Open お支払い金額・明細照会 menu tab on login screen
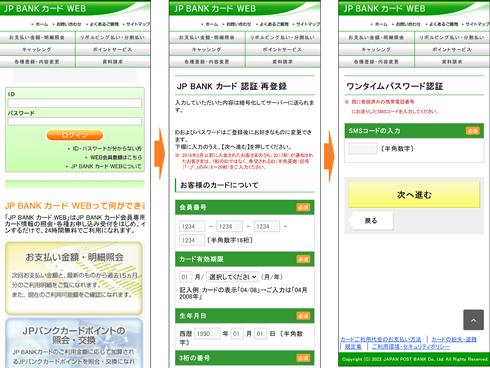 37,37
